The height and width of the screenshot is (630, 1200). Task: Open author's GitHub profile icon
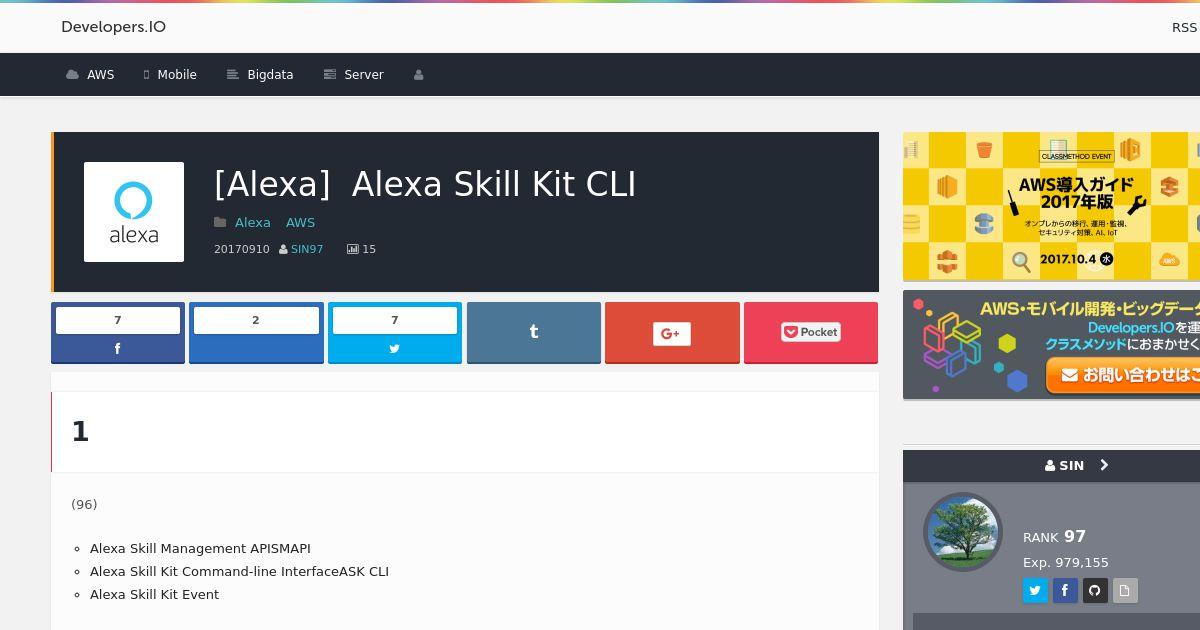[1095, 591]
